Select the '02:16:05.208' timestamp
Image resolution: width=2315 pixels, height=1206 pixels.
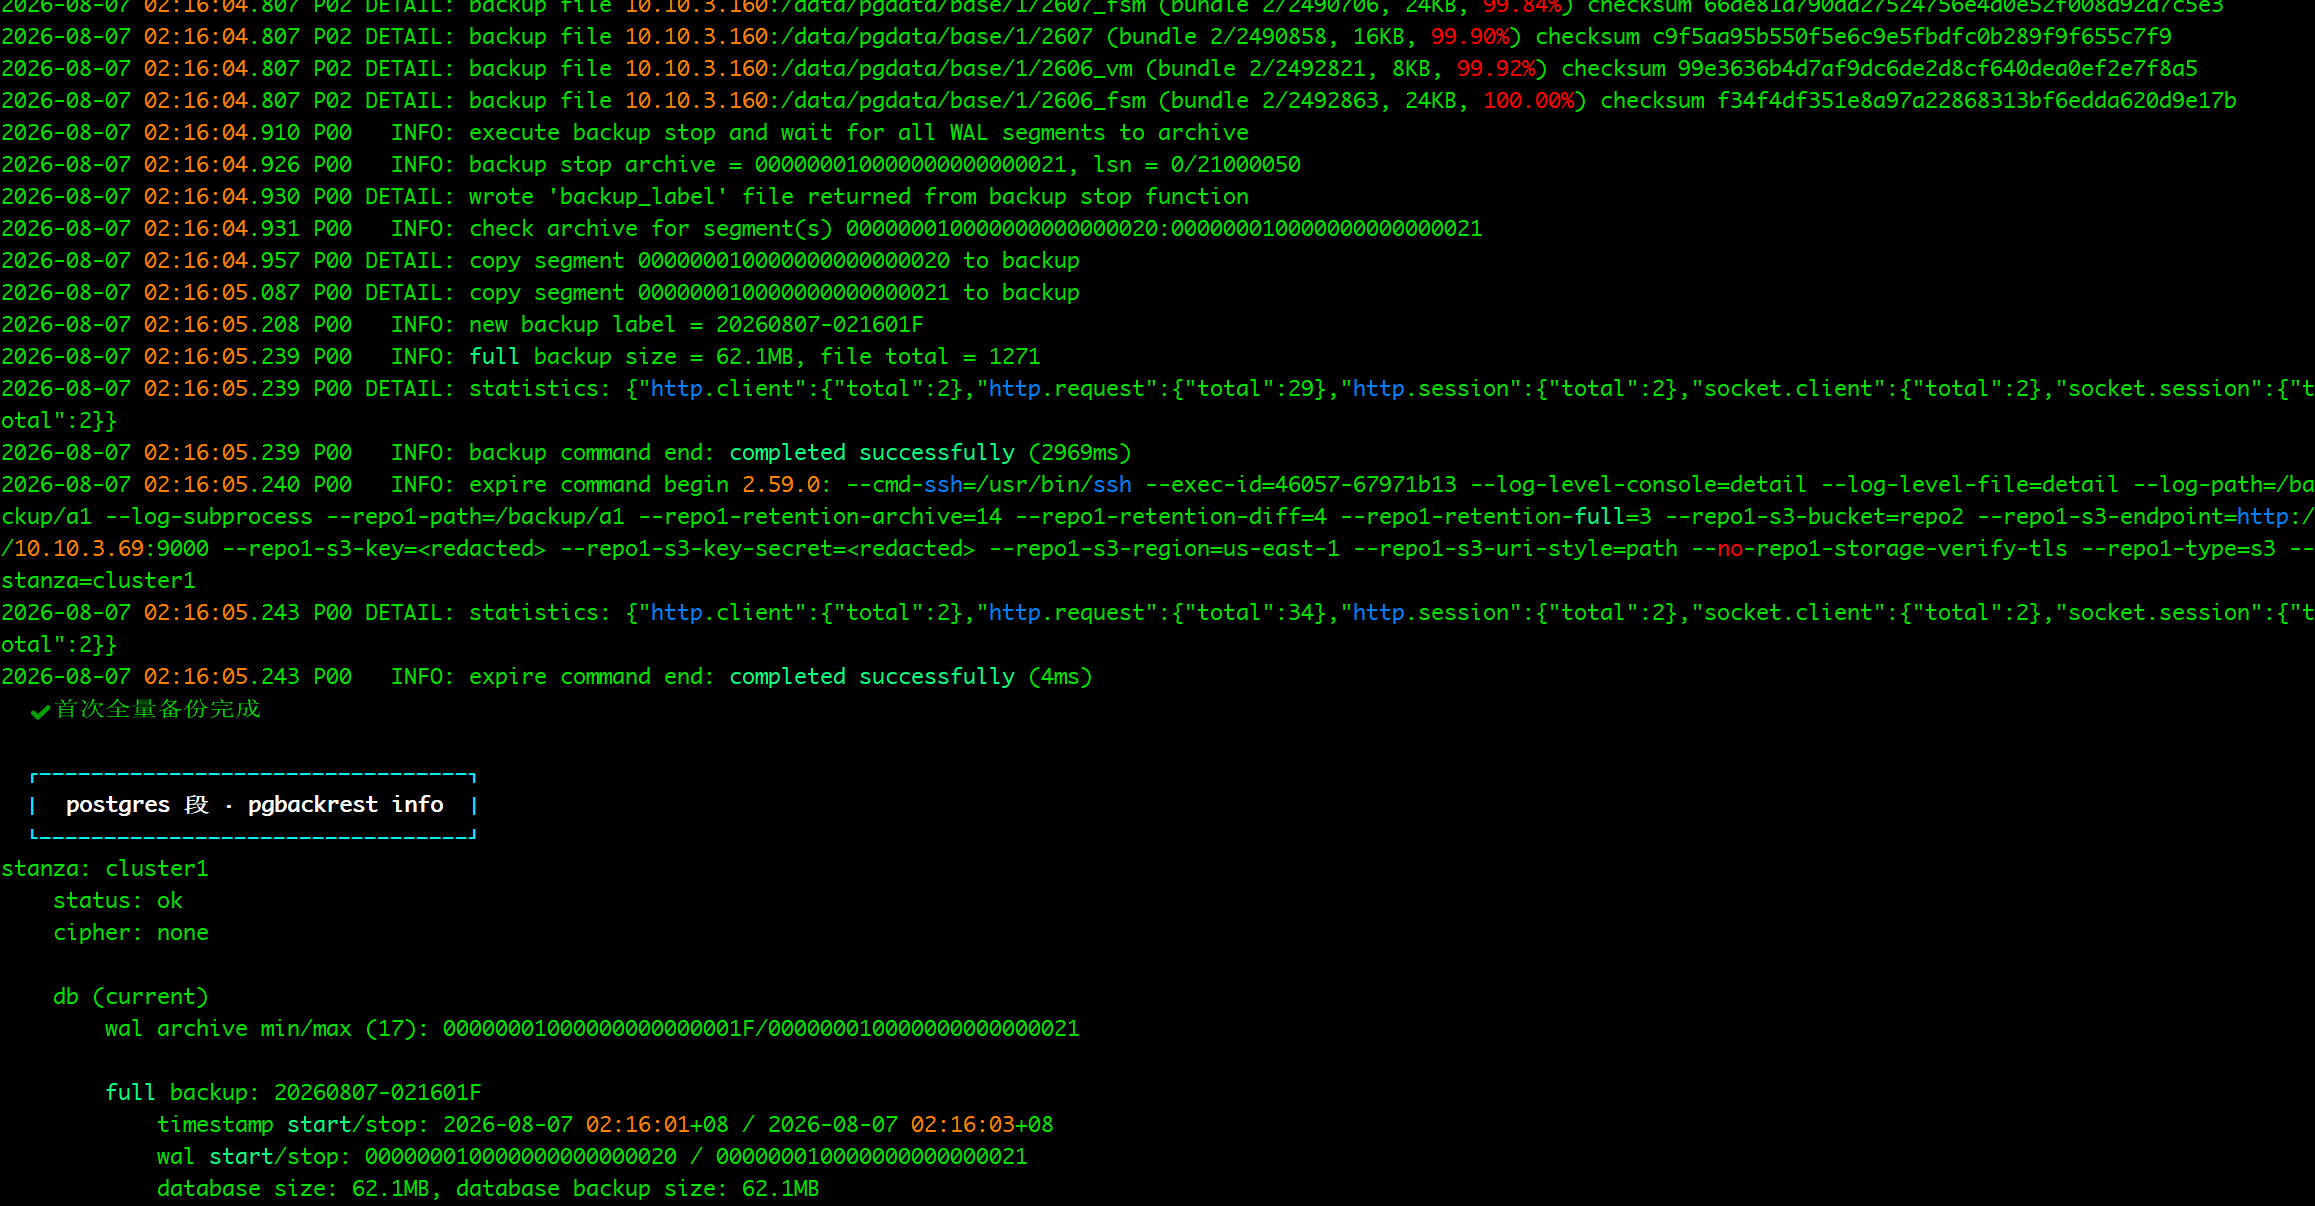pyautogui.click(x=222, y=325)
